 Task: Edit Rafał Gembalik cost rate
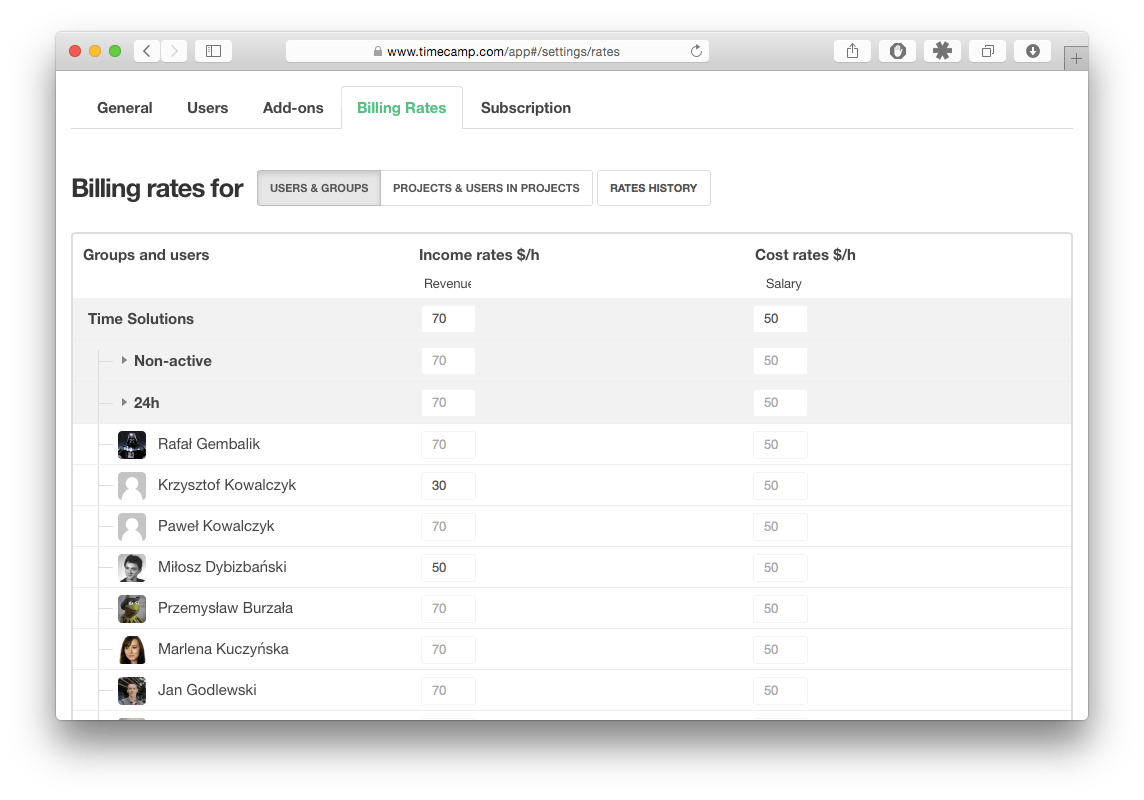click(780, 445)
